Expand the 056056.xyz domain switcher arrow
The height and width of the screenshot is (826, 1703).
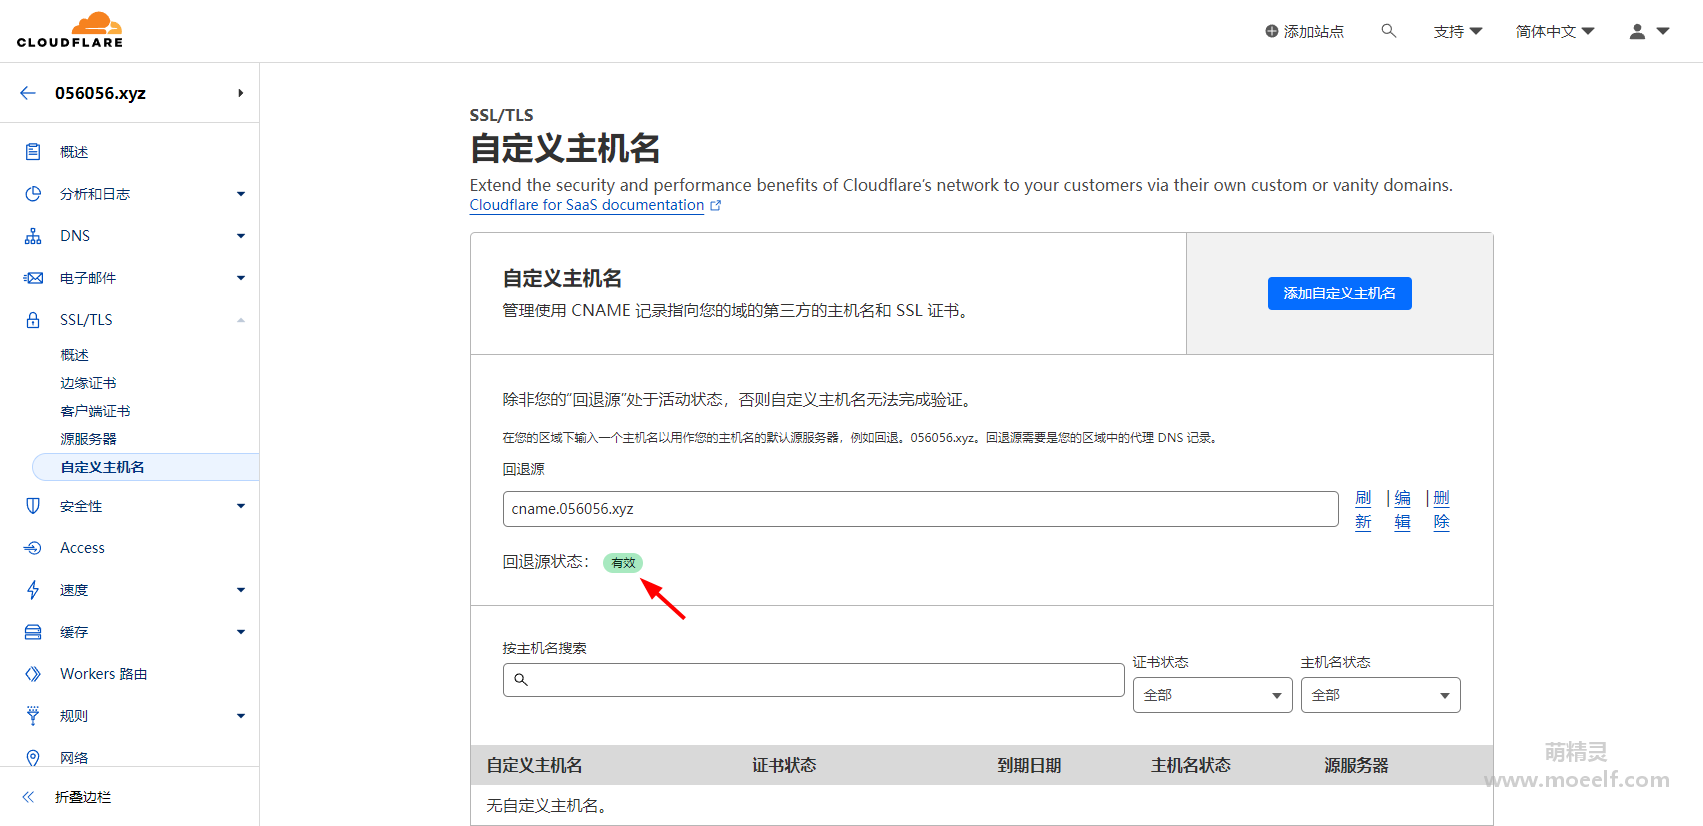[x=240, y=93]
